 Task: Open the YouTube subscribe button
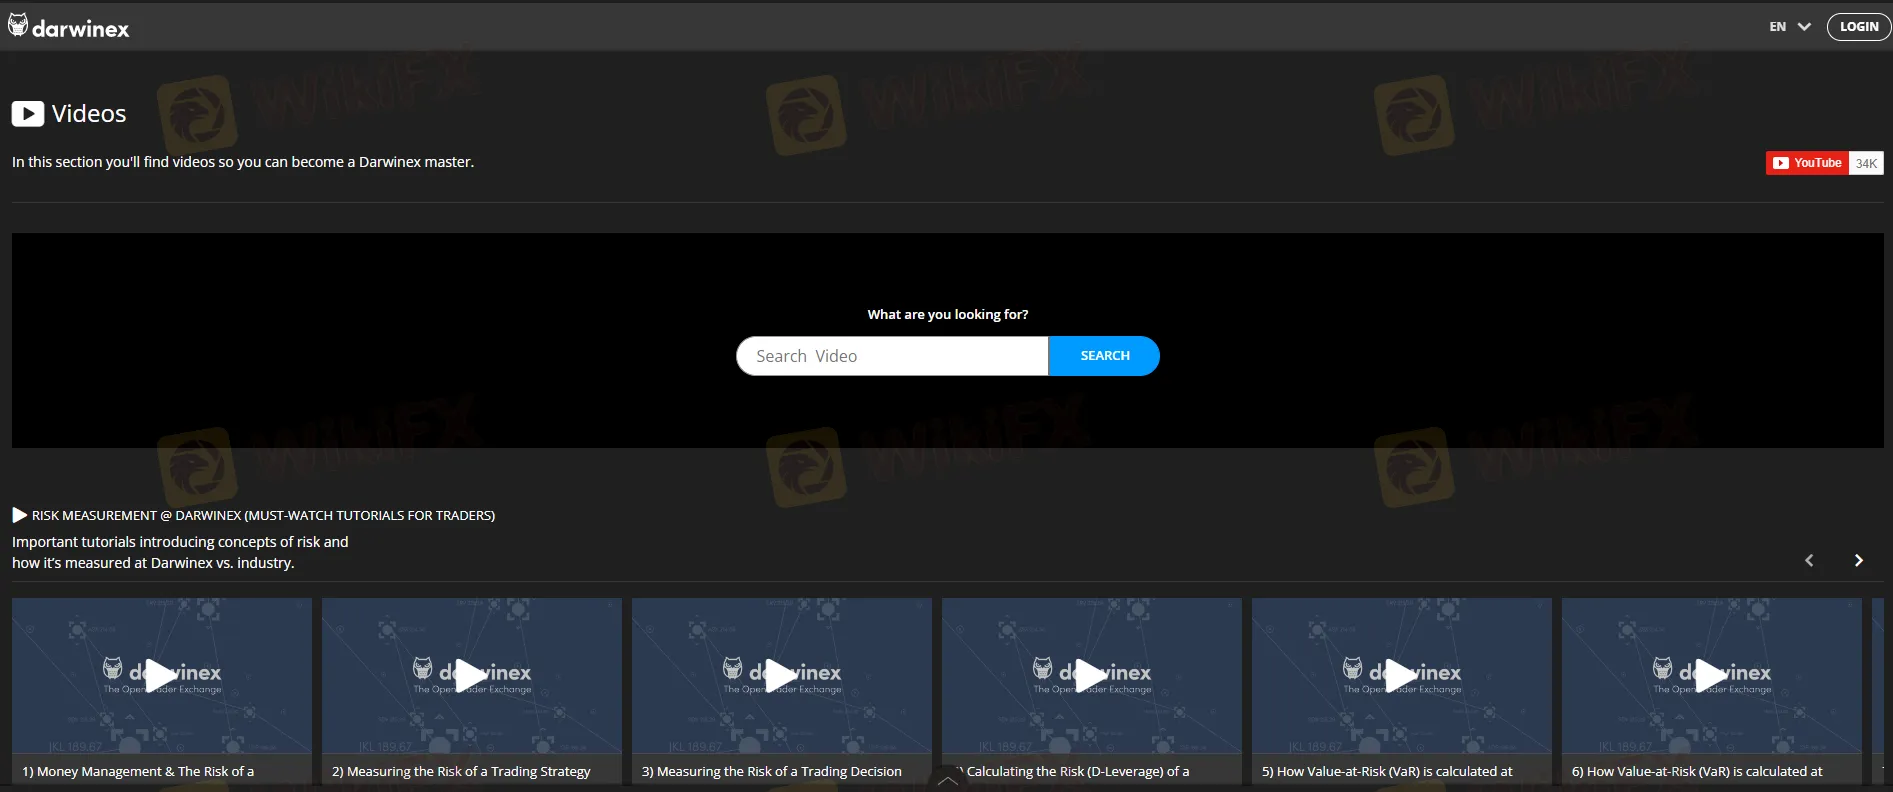click(x=1807, y=163)
